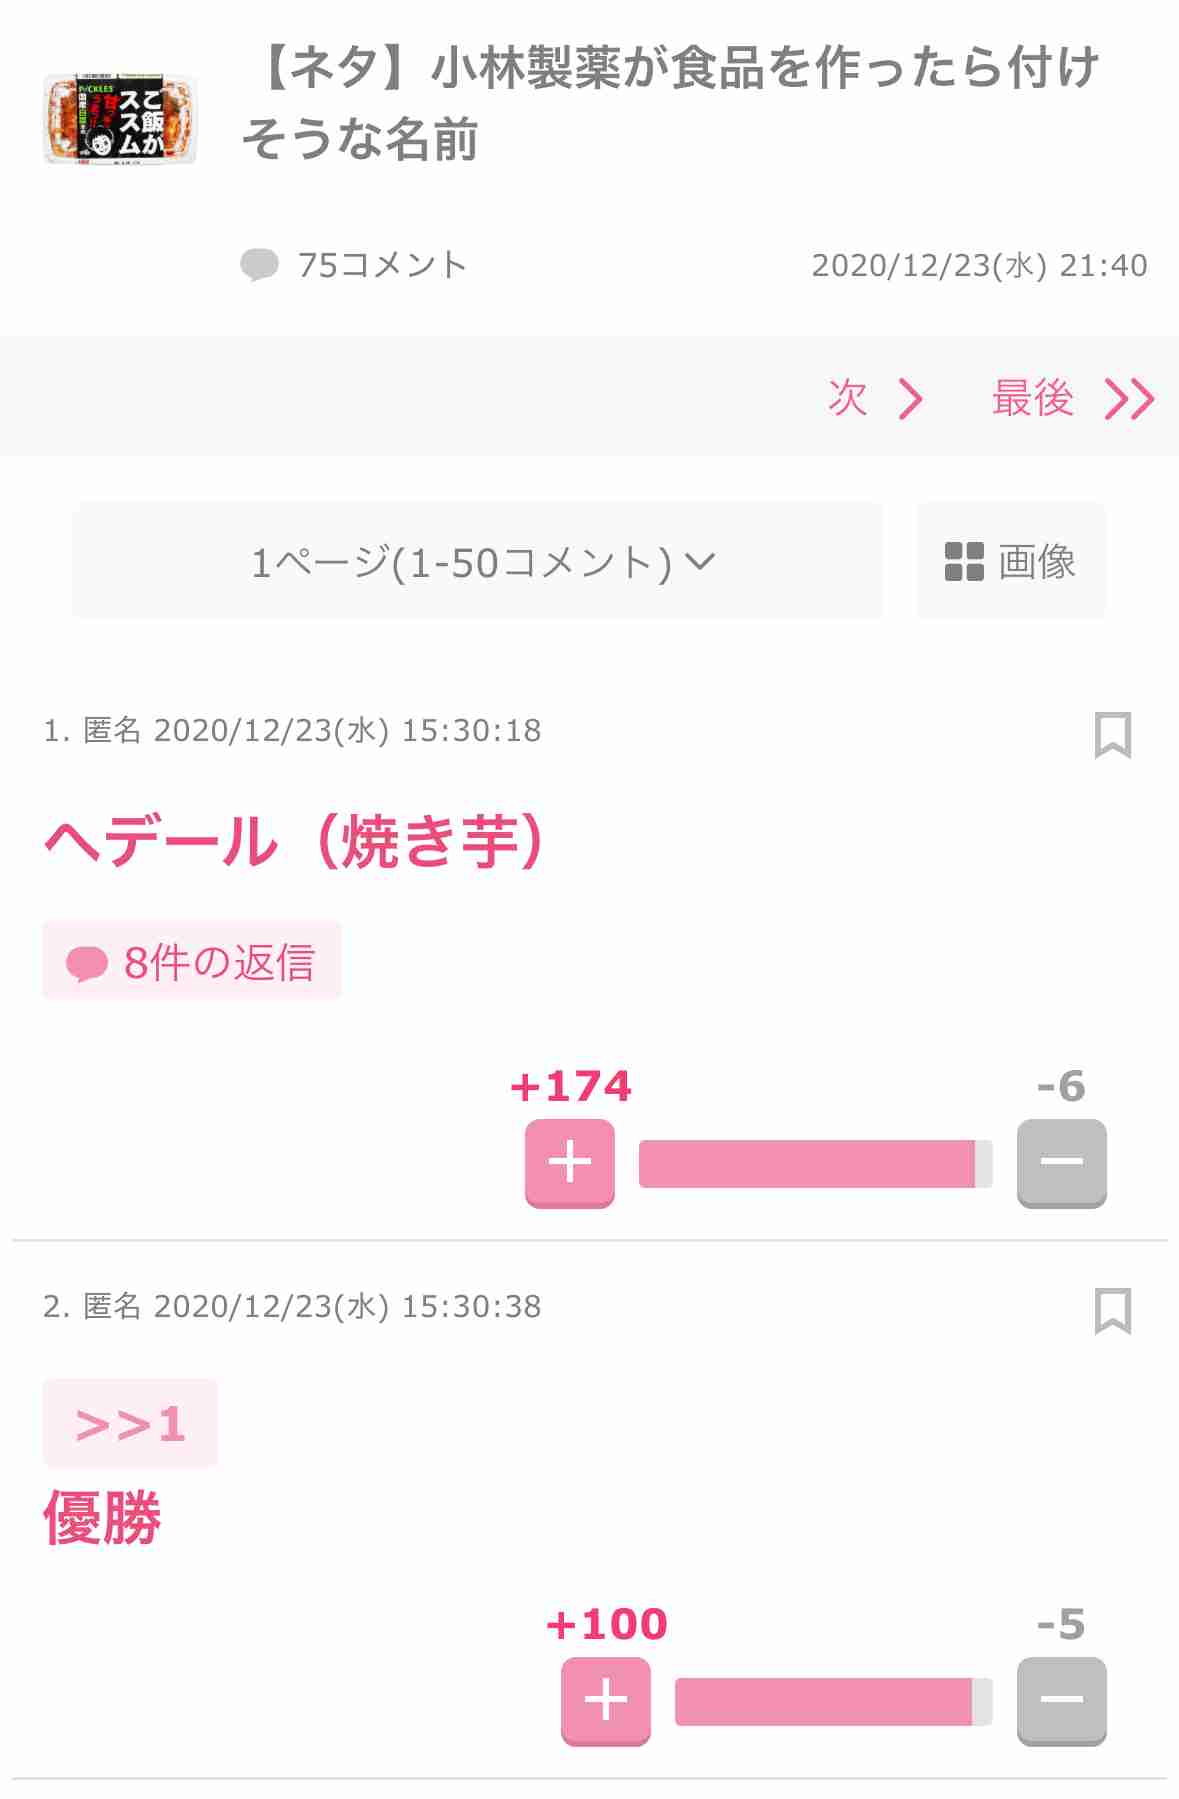Follow the >>1 reply anchor
This screenshot has height=1799, width=1179.
click(130, 1423)
